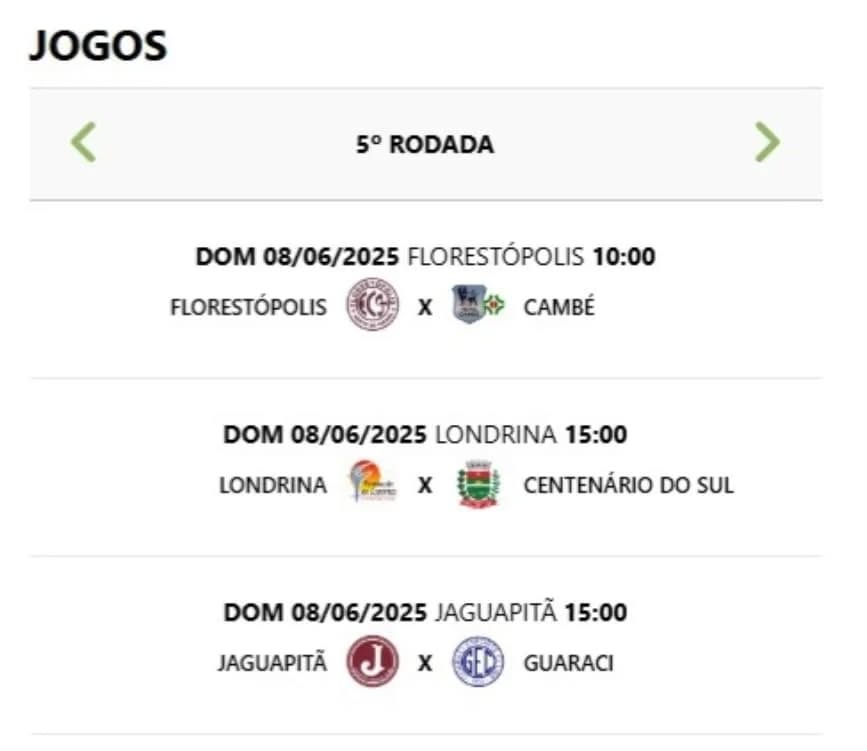This screenshot has height=751, width=867.
Task: Click the Florestópolis team crest
Action: 372,305
